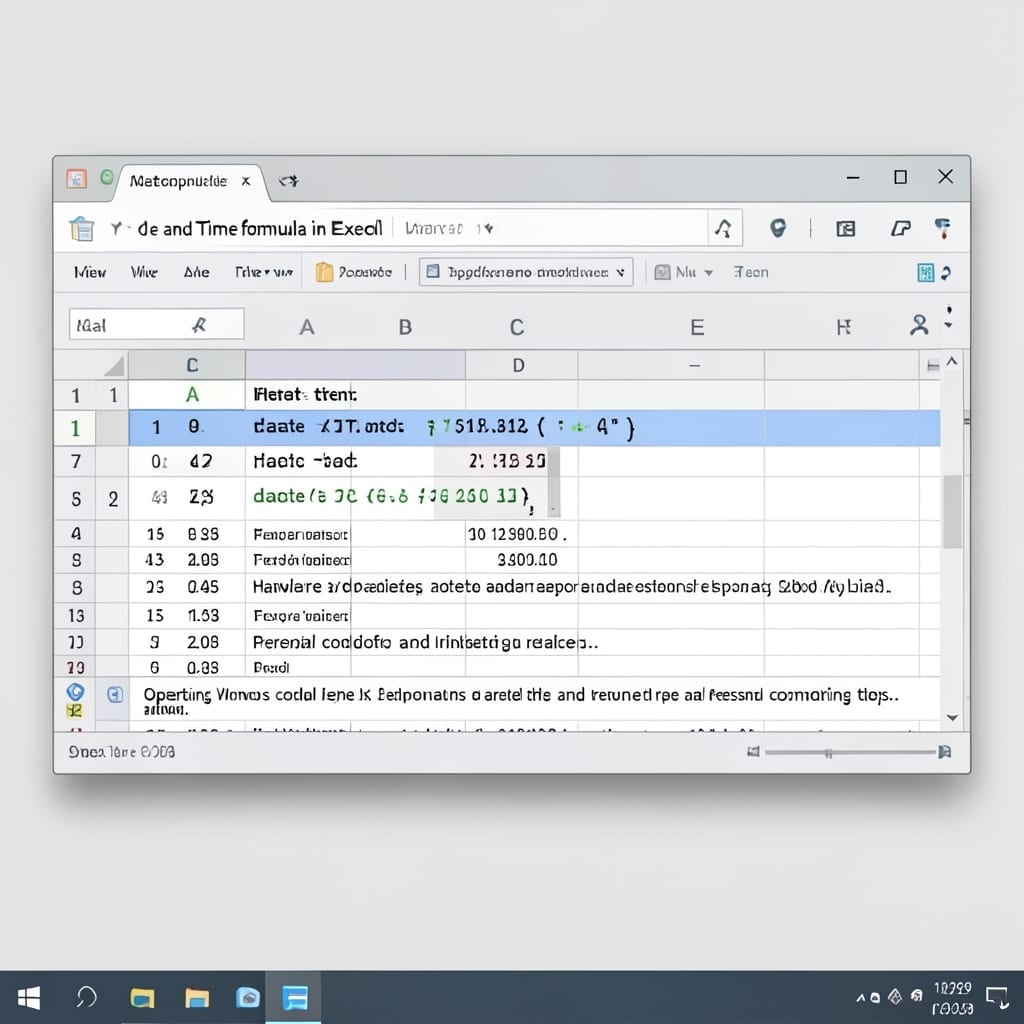Open the Windows Start menu
The image size is (1024, 1024).
[x=29, y=998]
